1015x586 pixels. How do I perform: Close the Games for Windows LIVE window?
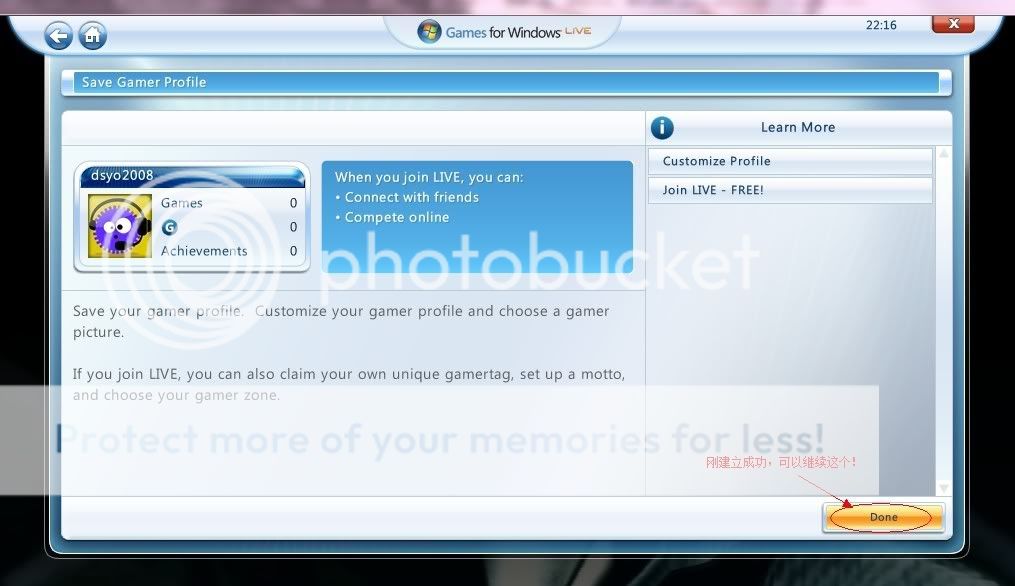[954, 24]
